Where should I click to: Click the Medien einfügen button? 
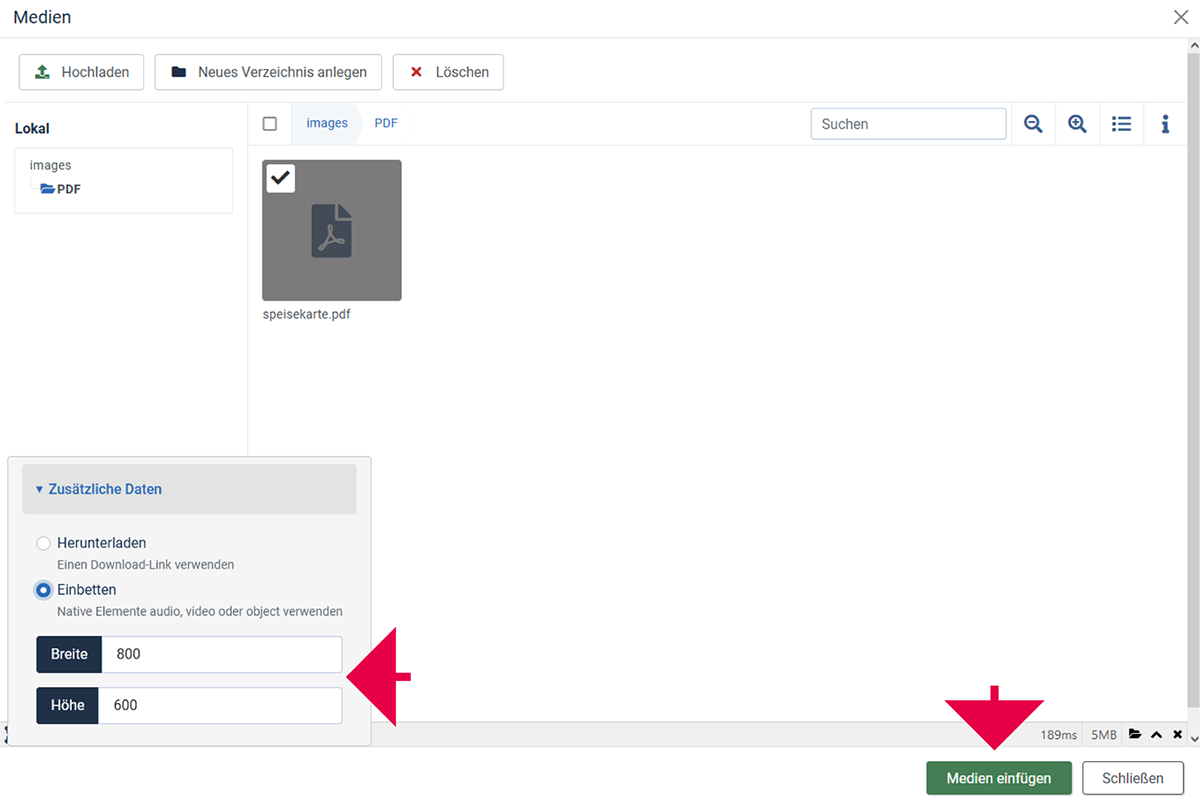(998, 778)
